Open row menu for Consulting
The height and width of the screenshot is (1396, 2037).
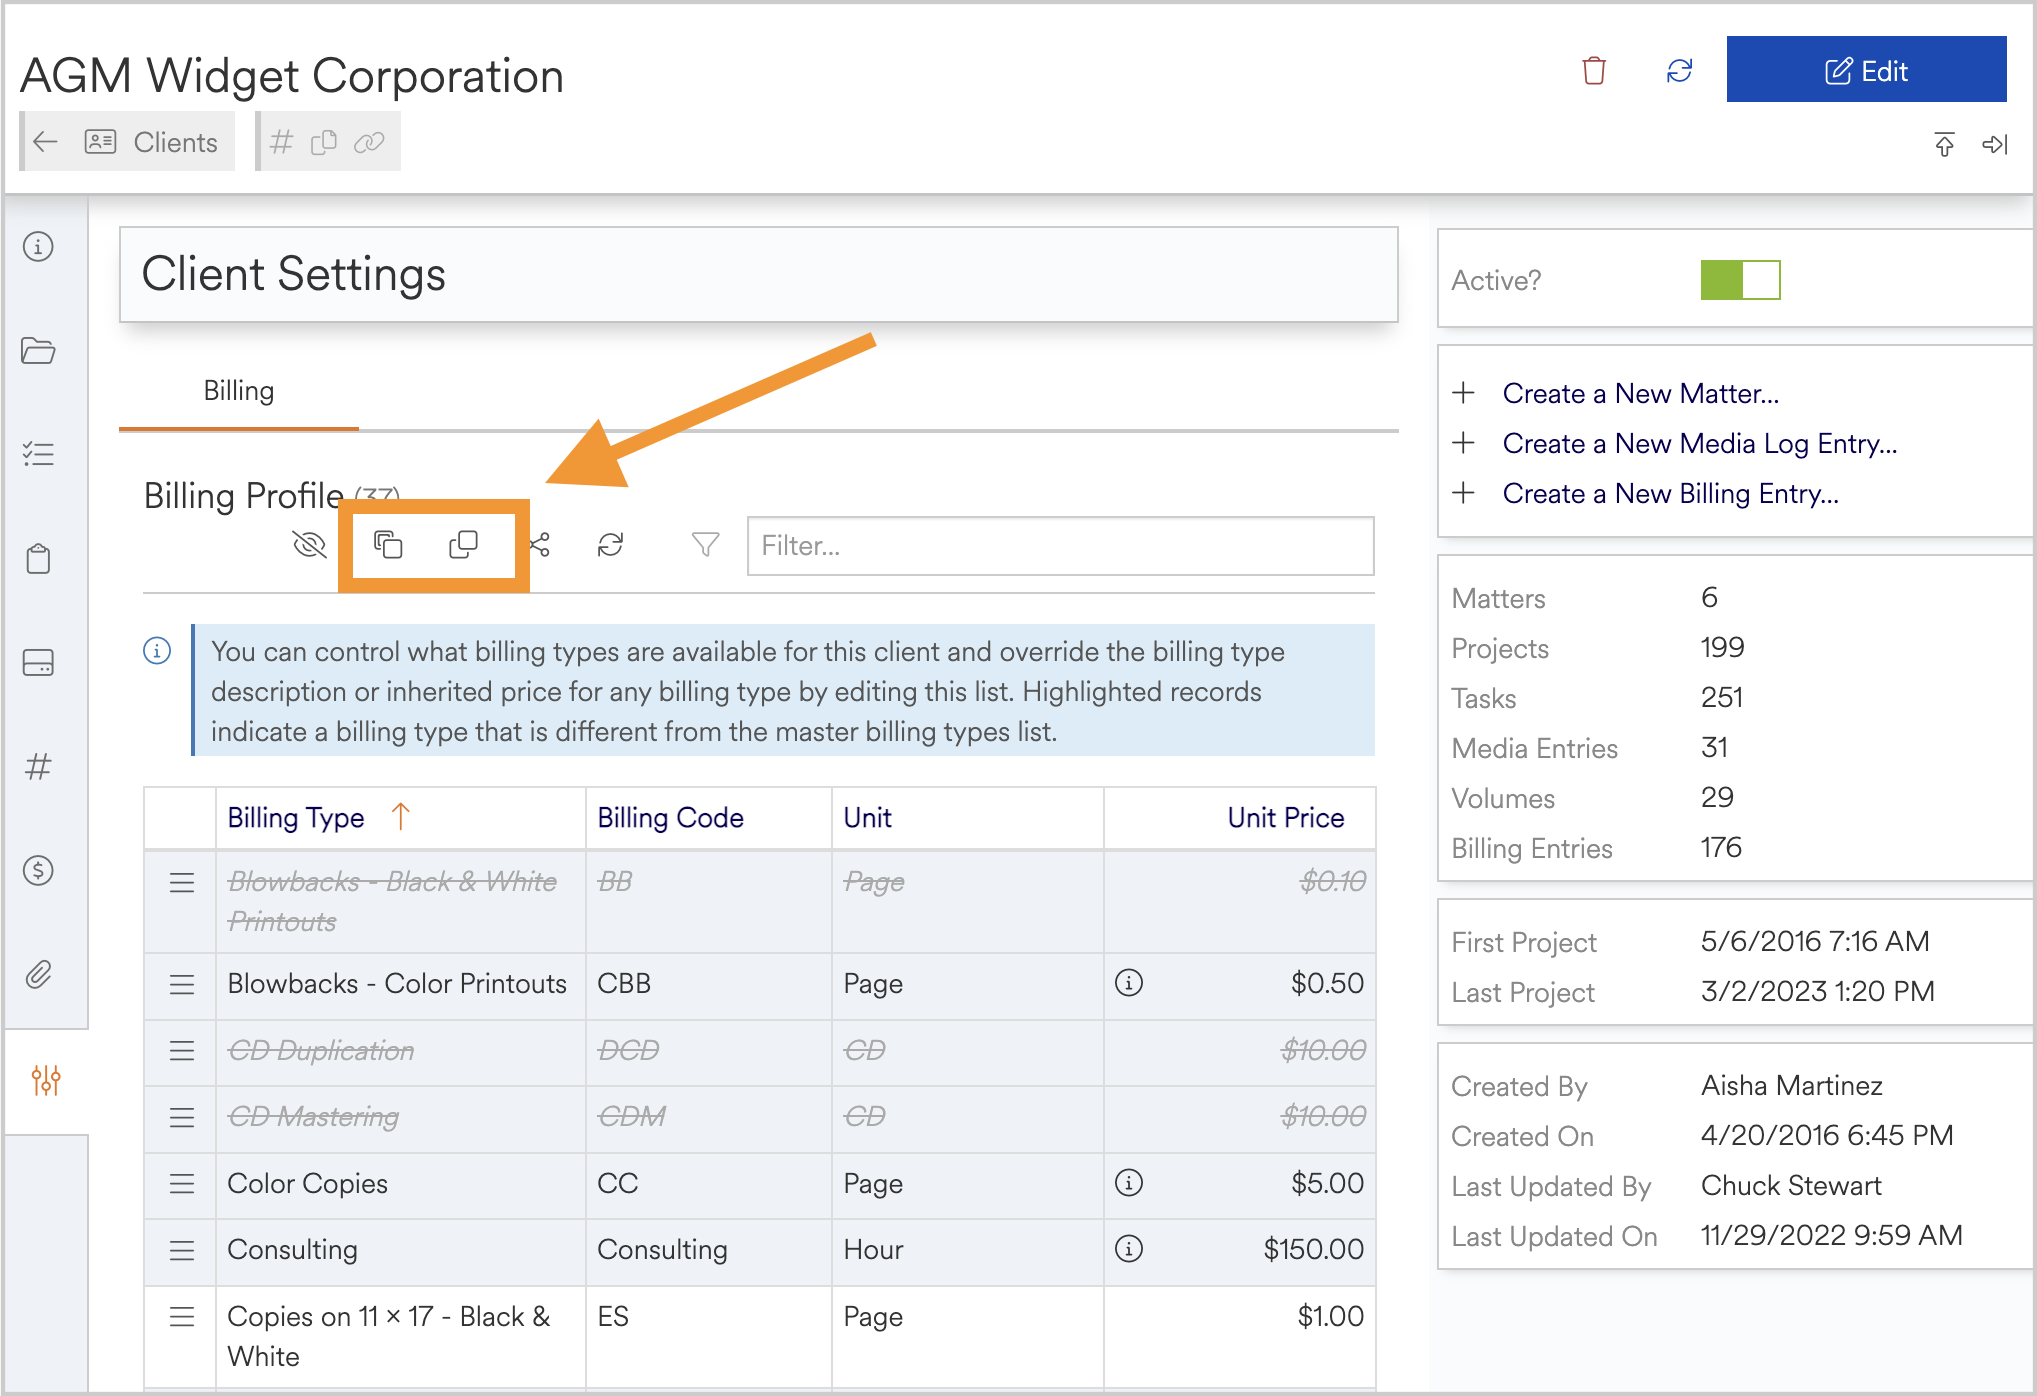181,1250
